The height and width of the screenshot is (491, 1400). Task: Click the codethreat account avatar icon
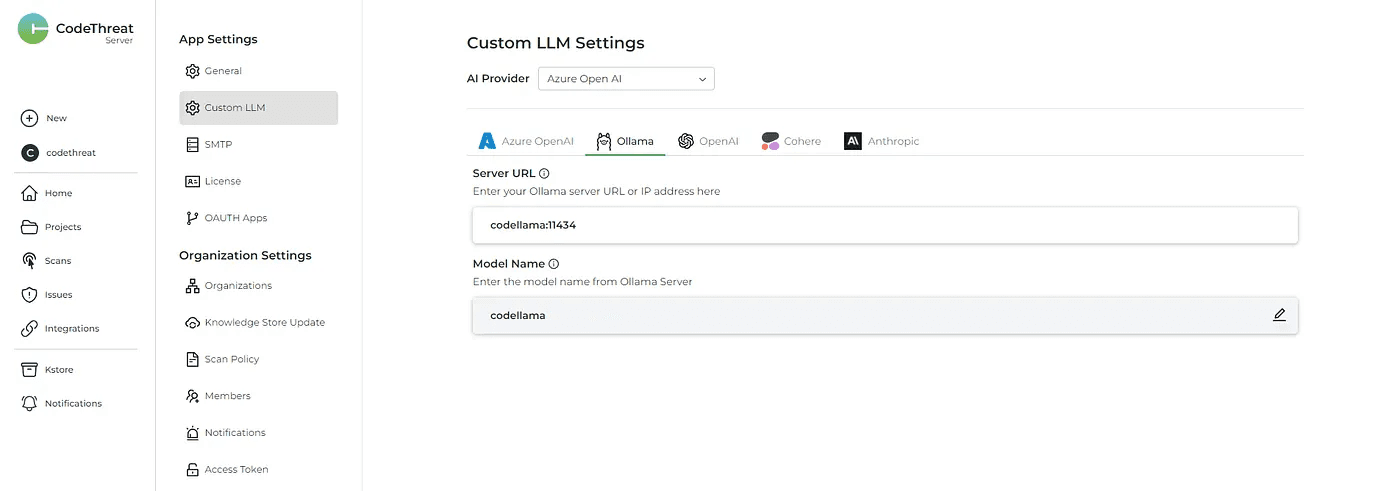click(x=30, y=153)
